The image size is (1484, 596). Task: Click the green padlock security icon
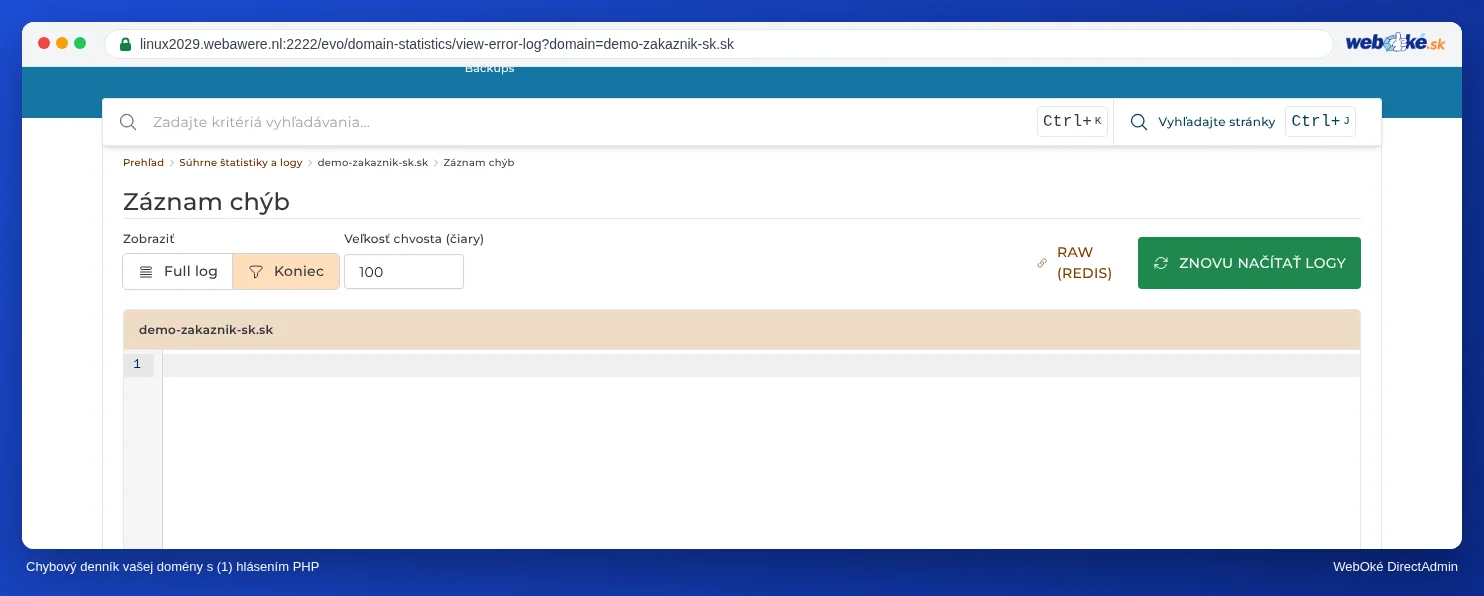pos(125,44)
